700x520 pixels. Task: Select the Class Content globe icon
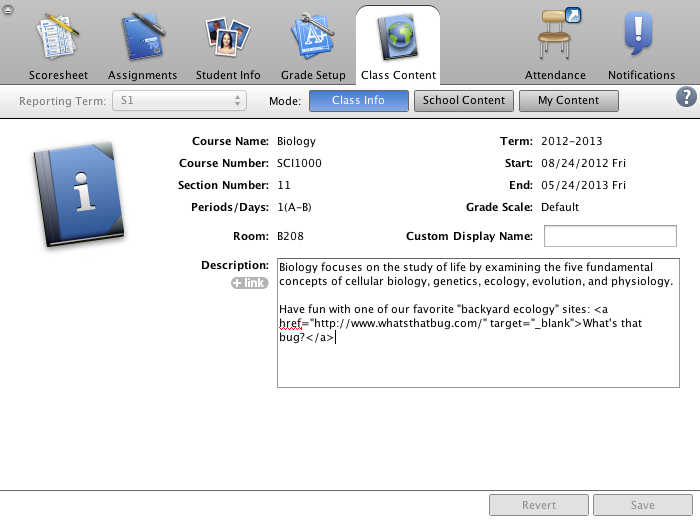click(x=398, y=37)
